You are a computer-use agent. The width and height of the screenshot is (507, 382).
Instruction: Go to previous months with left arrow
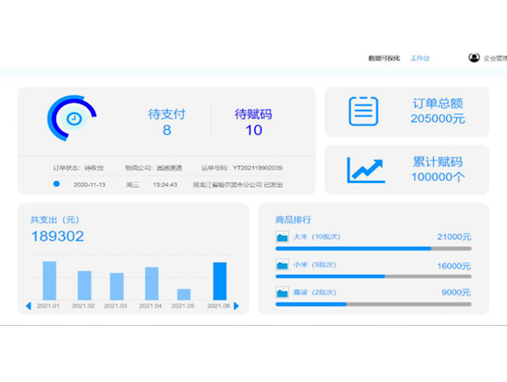[x=29, y=306]
